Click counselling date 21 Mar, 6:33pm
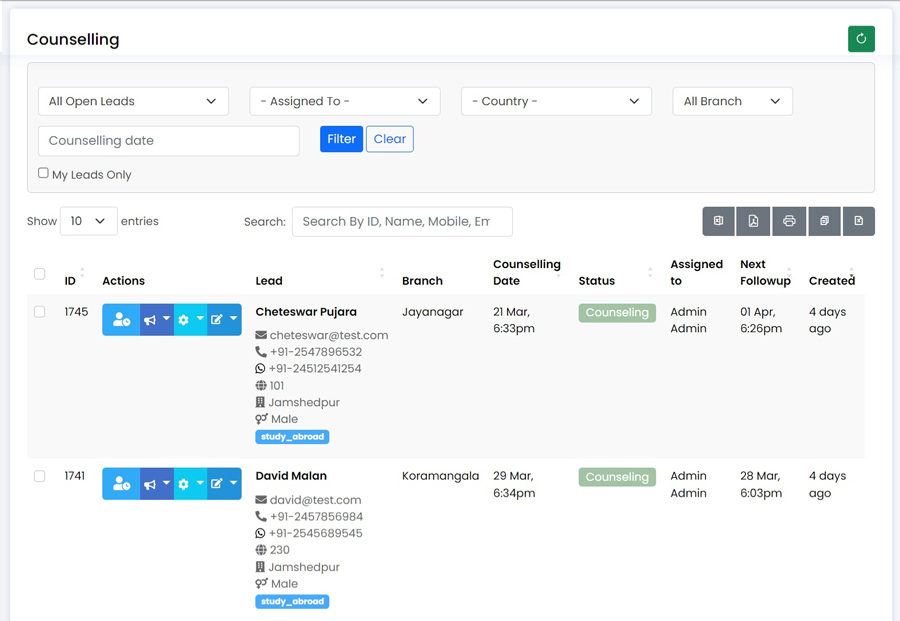Screen dimensions: 900x621 pyautogui.click(x=514, y=320)
